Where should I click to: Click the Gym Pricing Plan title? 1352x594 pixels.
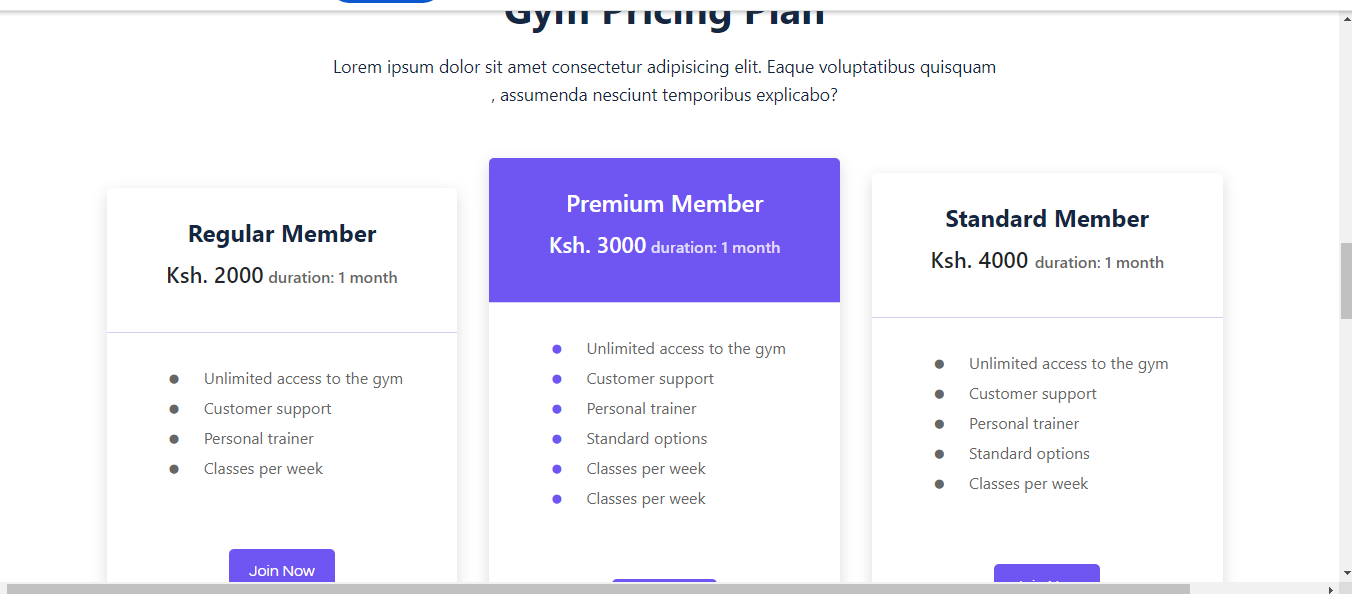664,12
